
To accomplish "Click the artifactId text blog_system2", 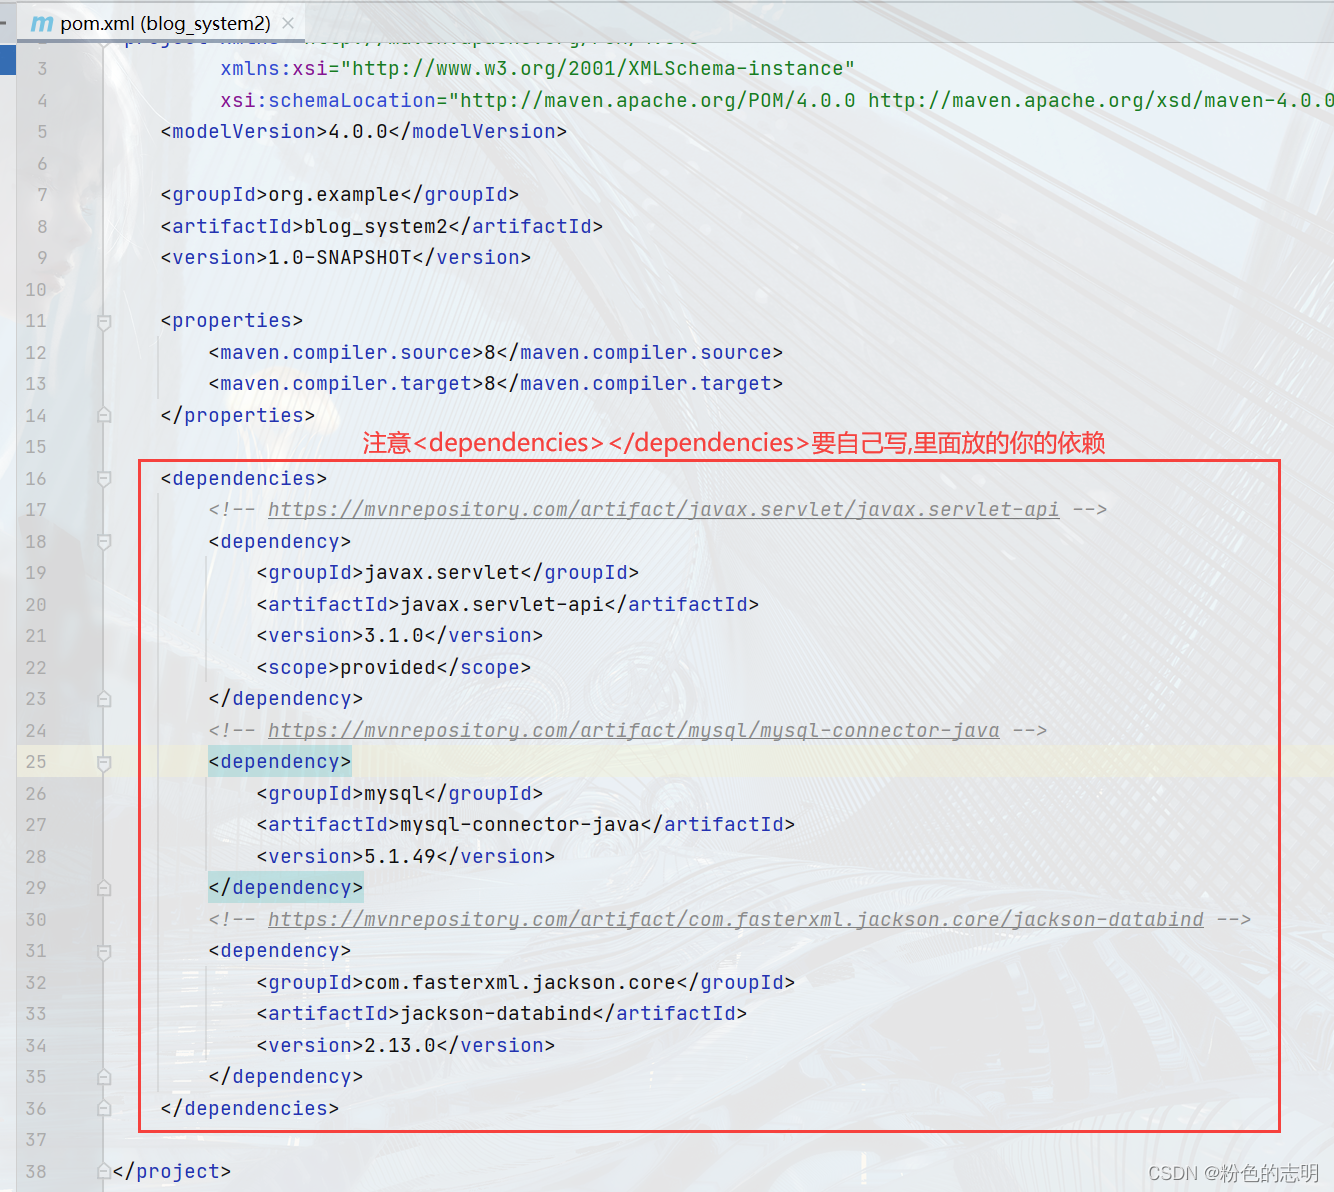I will (x=376, y=227).
